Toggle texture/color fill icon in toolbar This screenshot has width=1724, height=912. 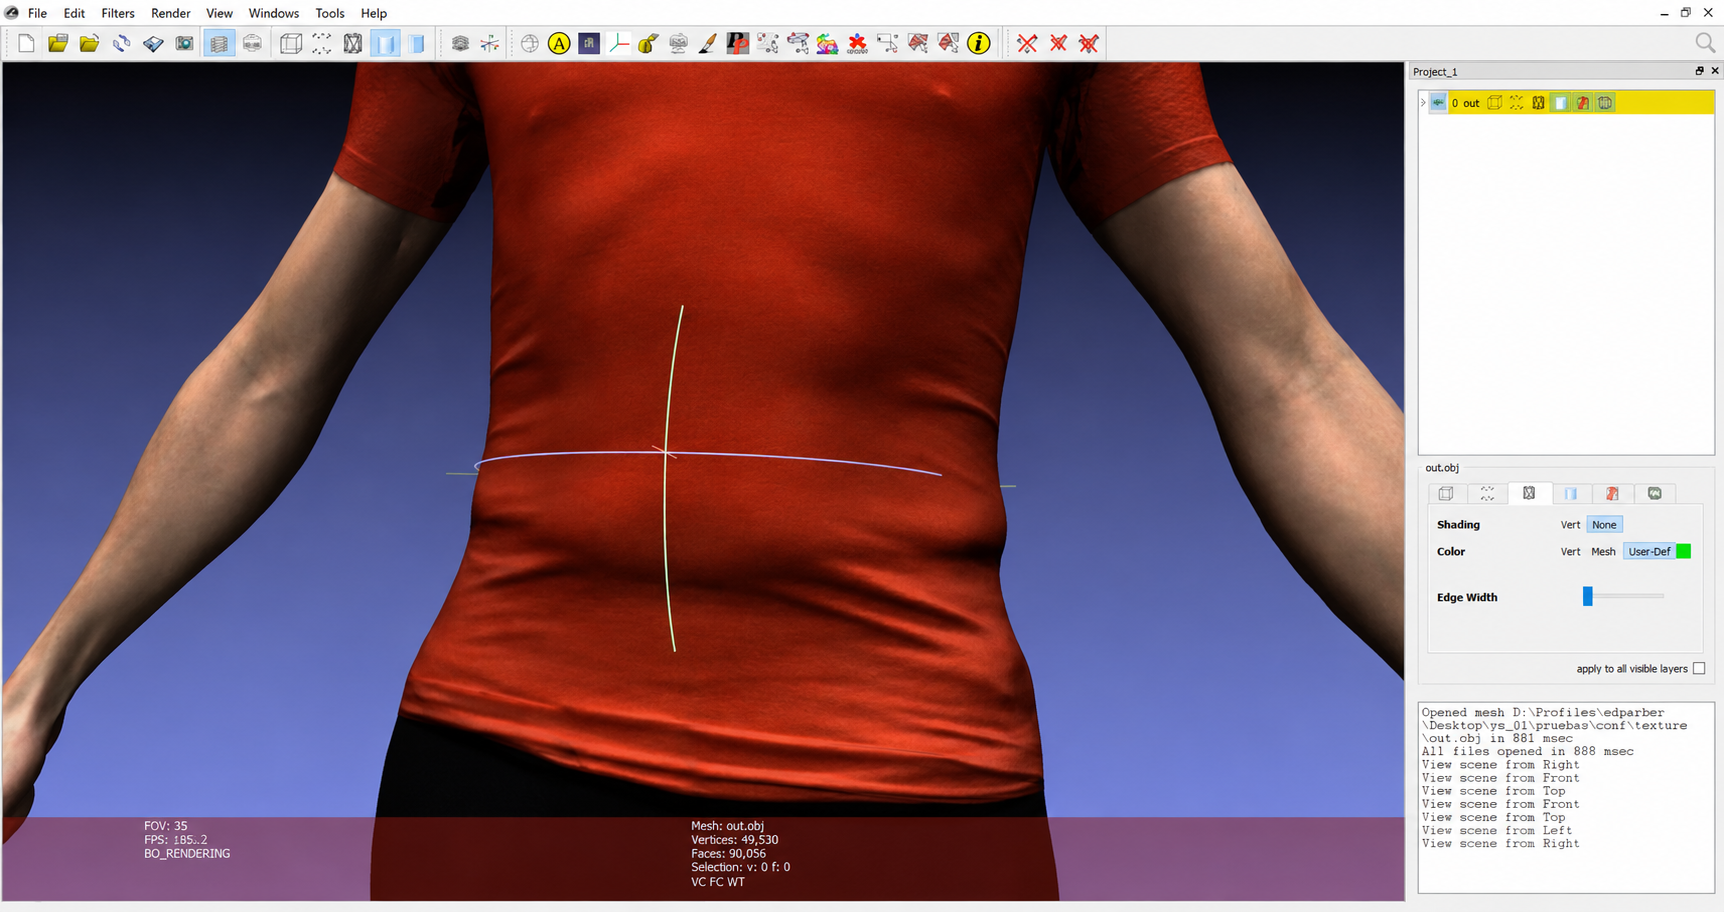point(417,43)
